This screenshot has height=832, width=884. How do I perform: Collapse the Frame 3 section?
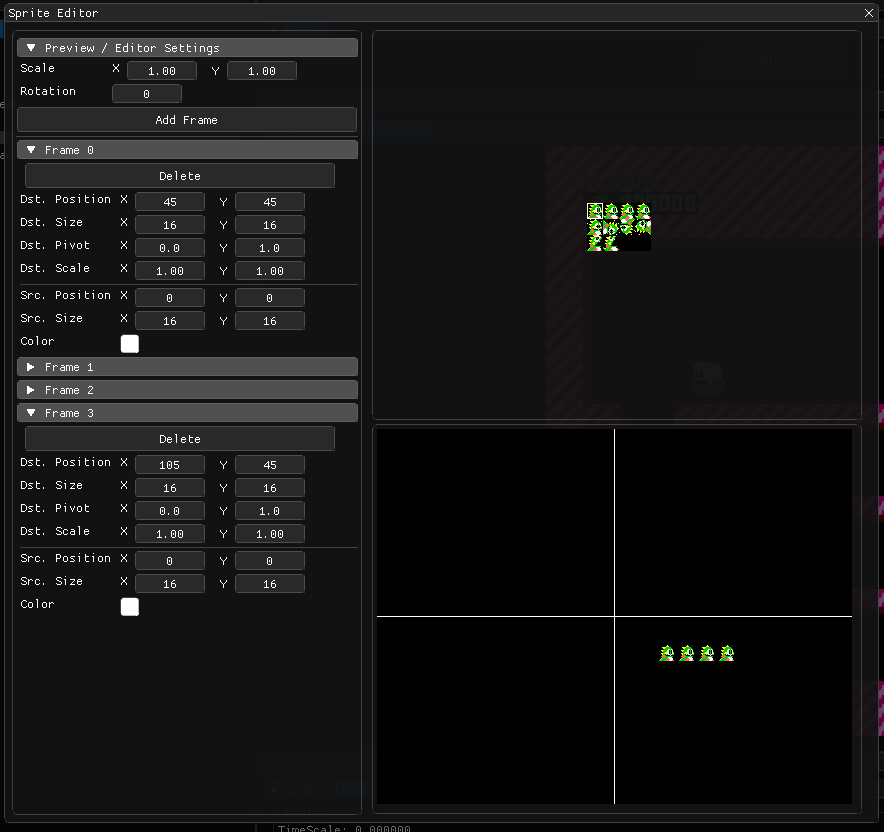pyautogui.click(x=187, y=413)
